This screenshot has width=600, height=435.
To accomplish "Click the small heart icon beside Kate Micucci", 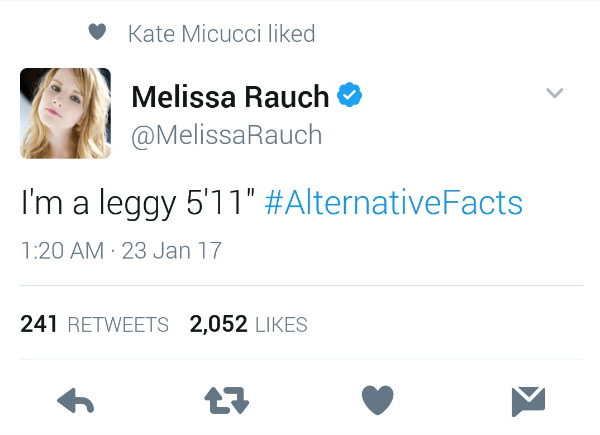I will pyautogui.click(x=97, y=33).
